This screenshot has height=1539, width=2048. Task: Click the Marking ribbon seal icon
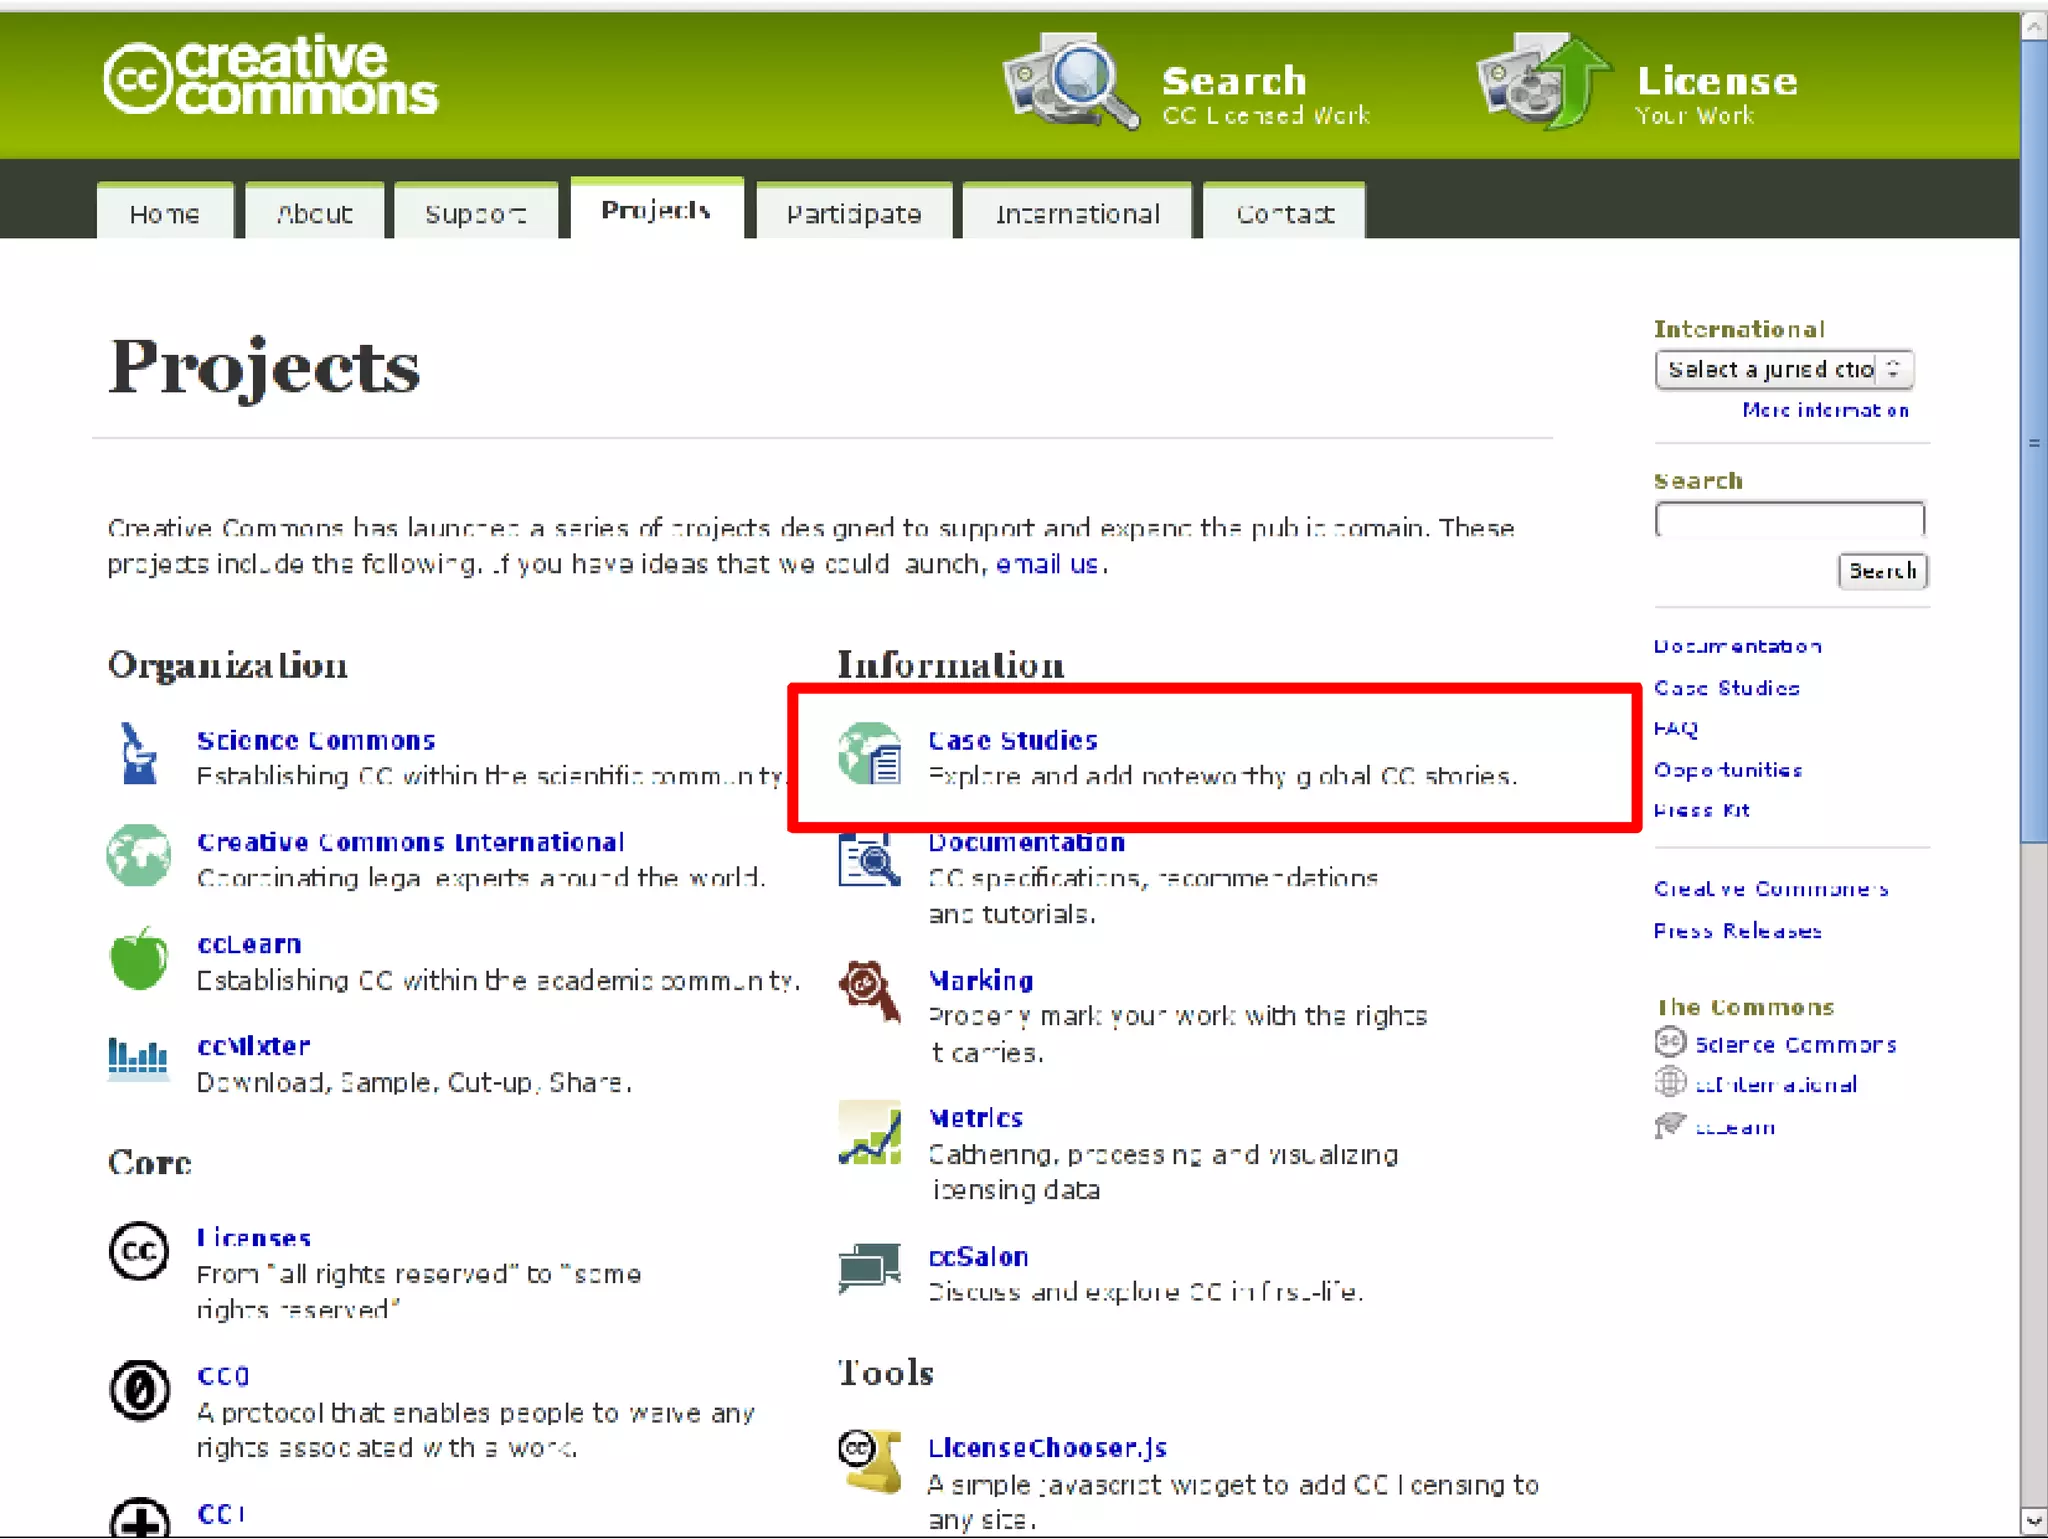point(868,991)
